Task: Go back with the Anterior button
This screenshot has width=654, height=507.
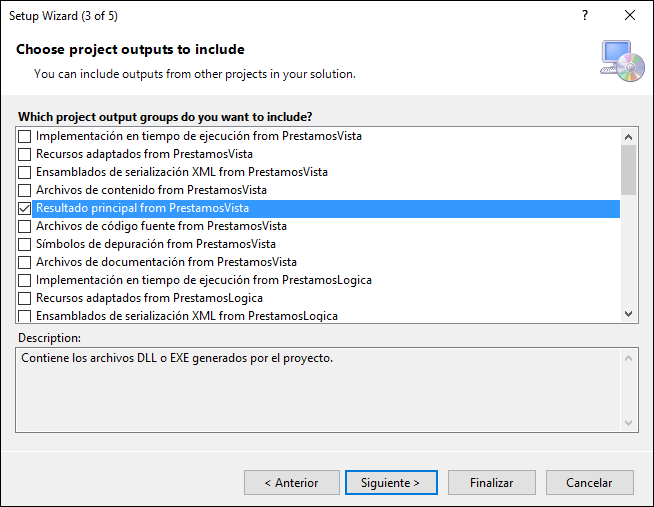Action: click(292, 483)
